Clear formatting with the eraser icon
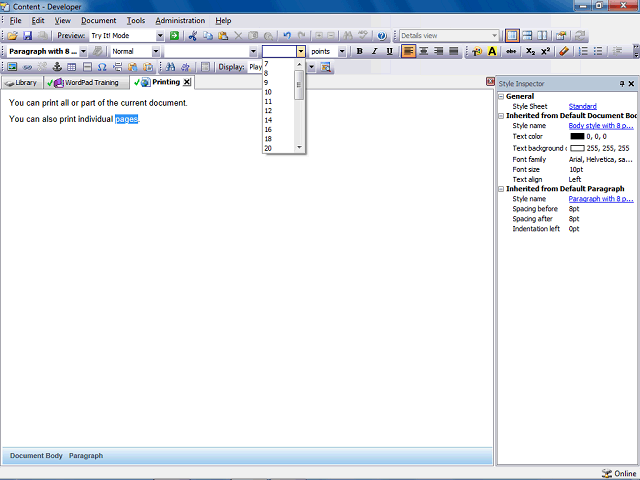The height and width of the screenshot is (480, 640). (564, 51)
